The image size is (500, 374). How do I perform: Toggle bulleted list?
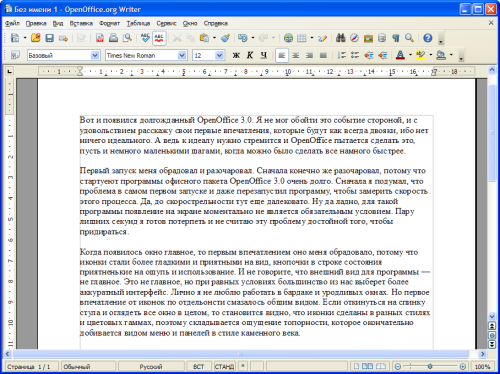click(355, 55)
